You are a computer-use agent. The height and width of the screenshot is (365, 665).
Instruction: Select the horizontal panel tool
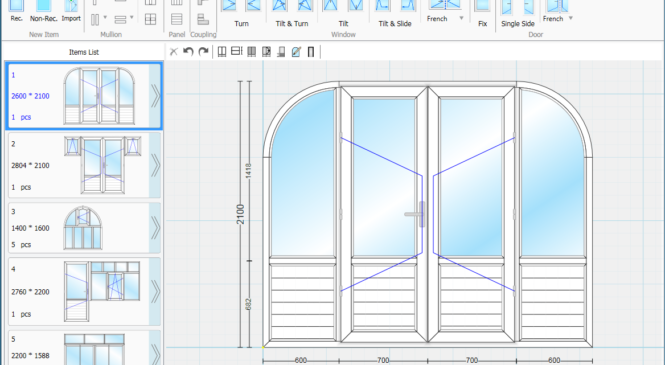click(x=176, y=19)
